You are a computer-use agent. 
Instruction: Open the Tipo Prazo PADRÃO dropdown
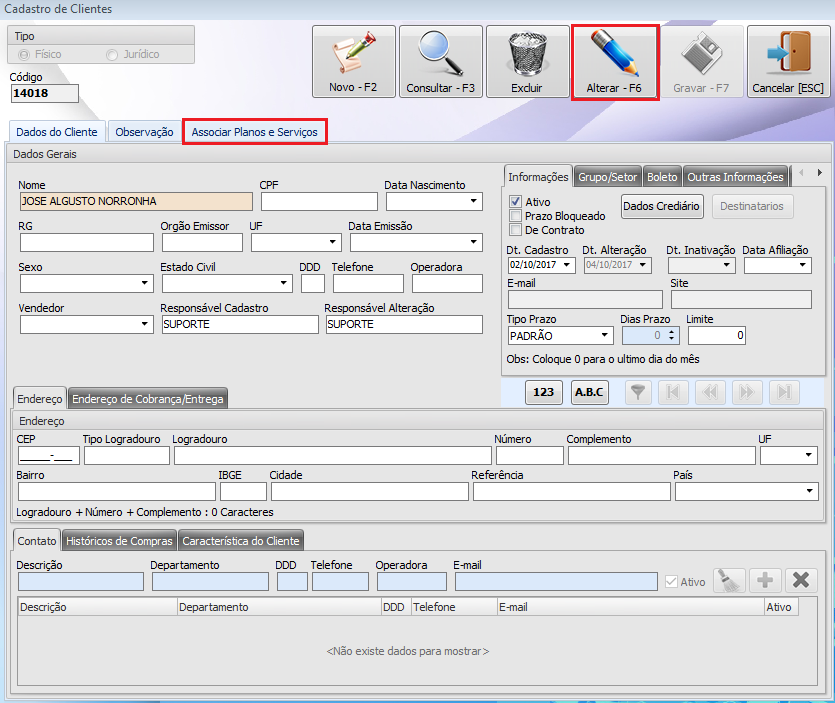(604, 336)
